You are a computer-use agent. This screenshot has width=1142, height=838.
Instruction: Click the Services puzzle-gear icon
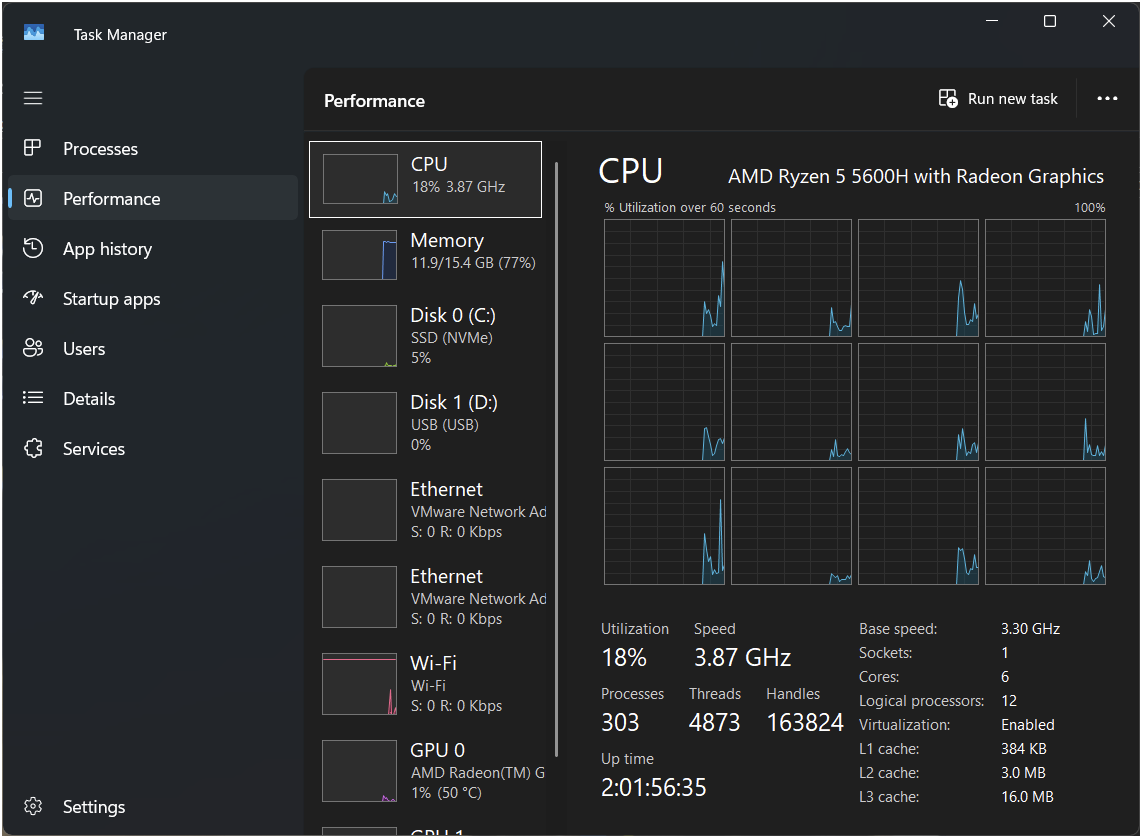33,448
